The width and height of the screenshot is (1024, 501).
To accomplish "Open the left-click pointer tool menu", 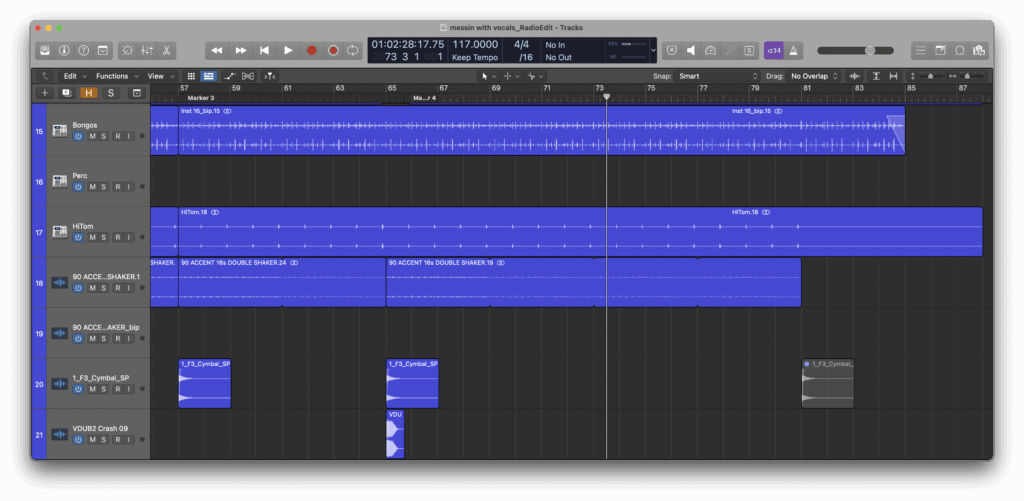I will pyautogui.click(x=488, y=76).
